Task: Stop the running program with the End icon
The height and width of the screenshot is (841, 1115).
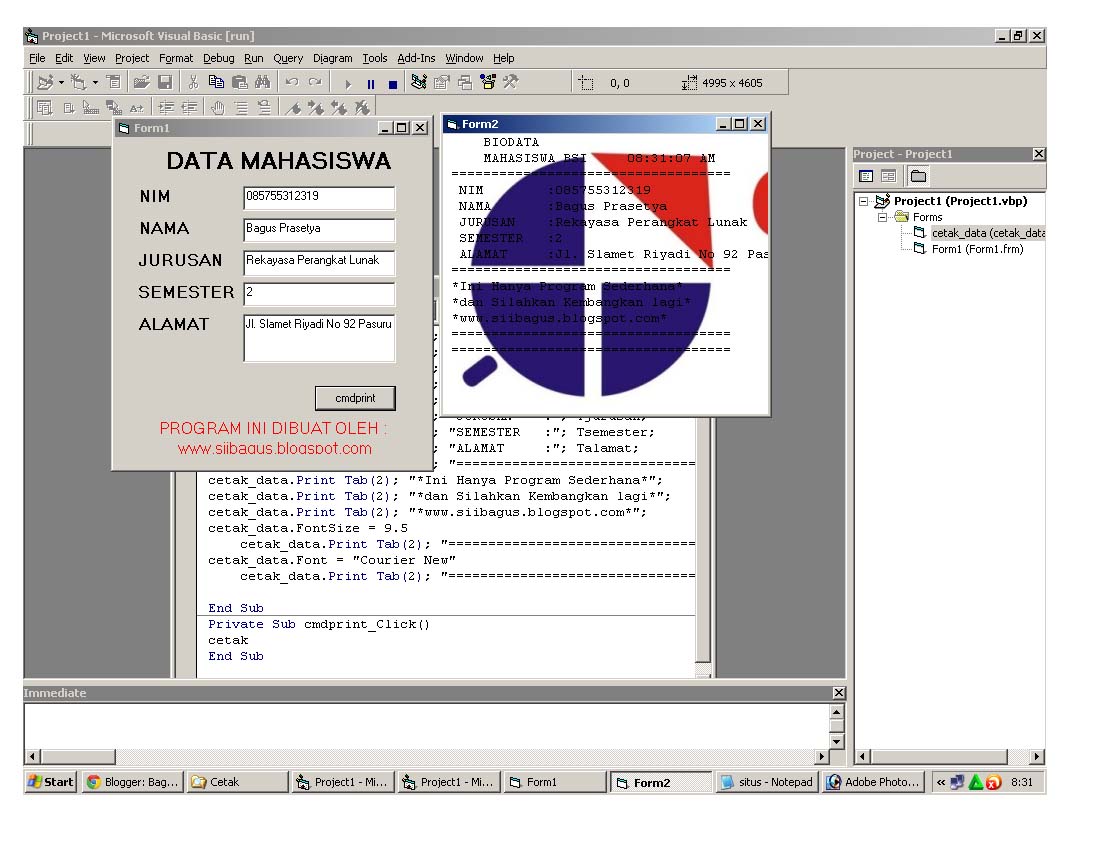Action: pos(393,82)
